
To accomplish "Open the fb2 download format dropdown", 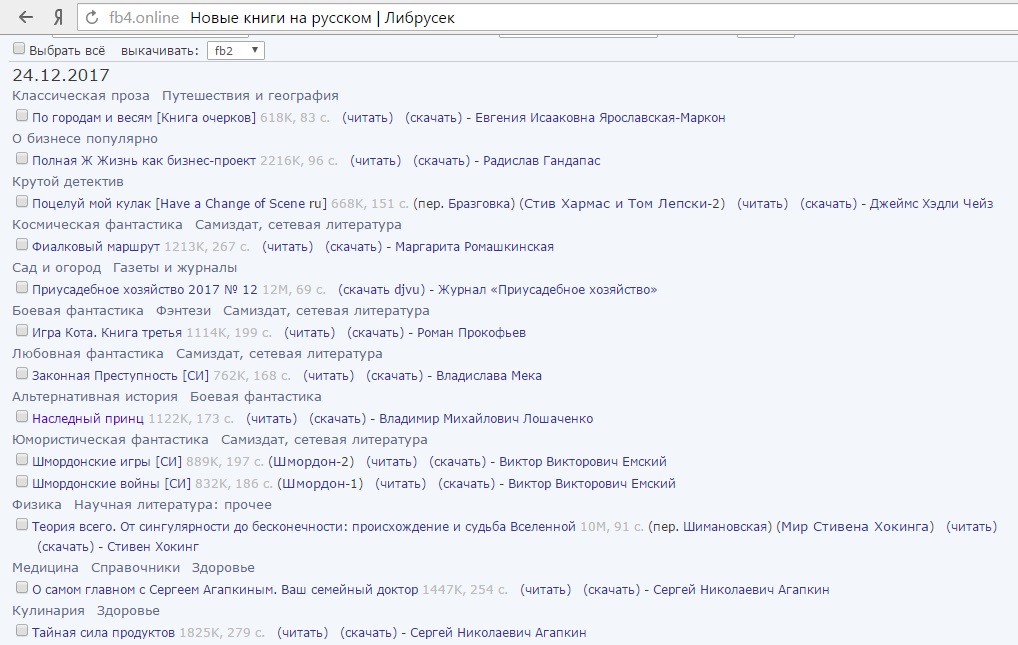I will tap(235, 50).
